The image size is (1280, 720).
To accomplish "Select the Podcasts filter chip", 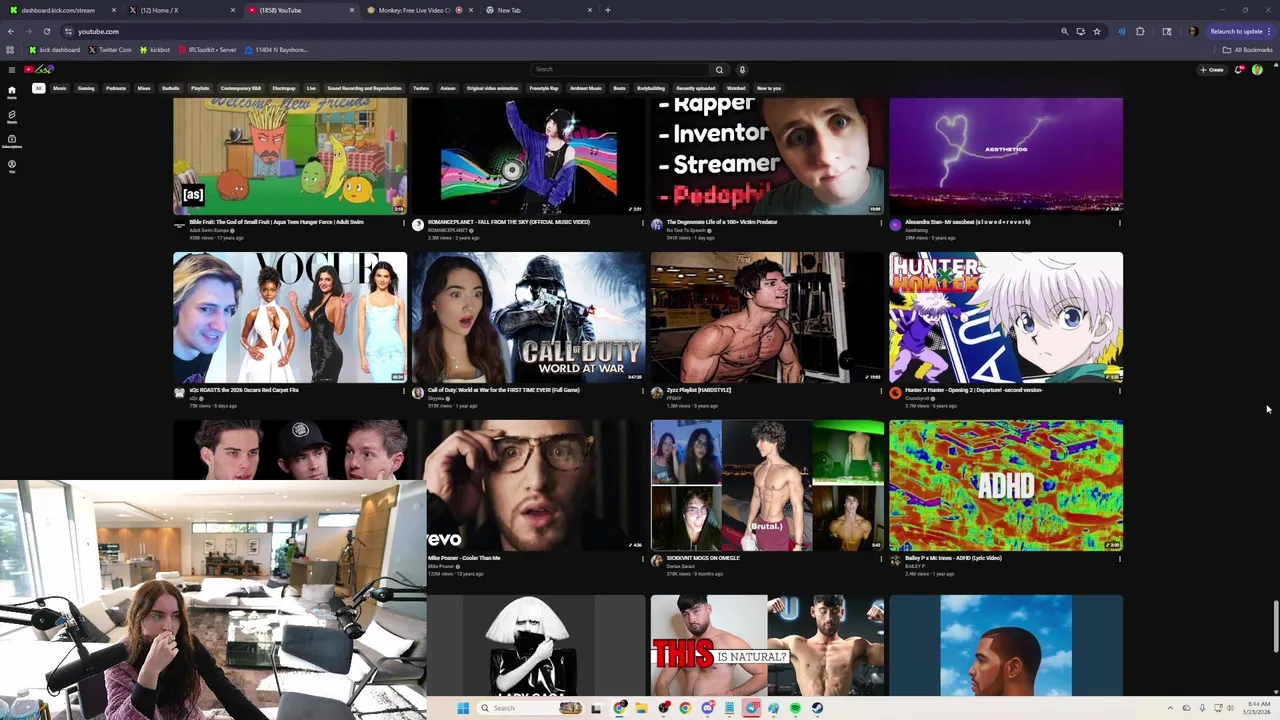I will pyautogui.click(x=116, y=88).
